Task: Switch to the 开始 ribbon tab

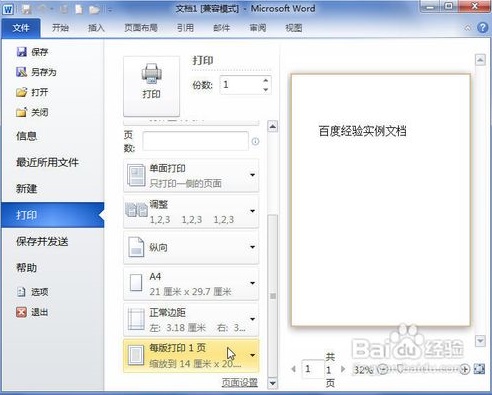Action: click(60, 28)
